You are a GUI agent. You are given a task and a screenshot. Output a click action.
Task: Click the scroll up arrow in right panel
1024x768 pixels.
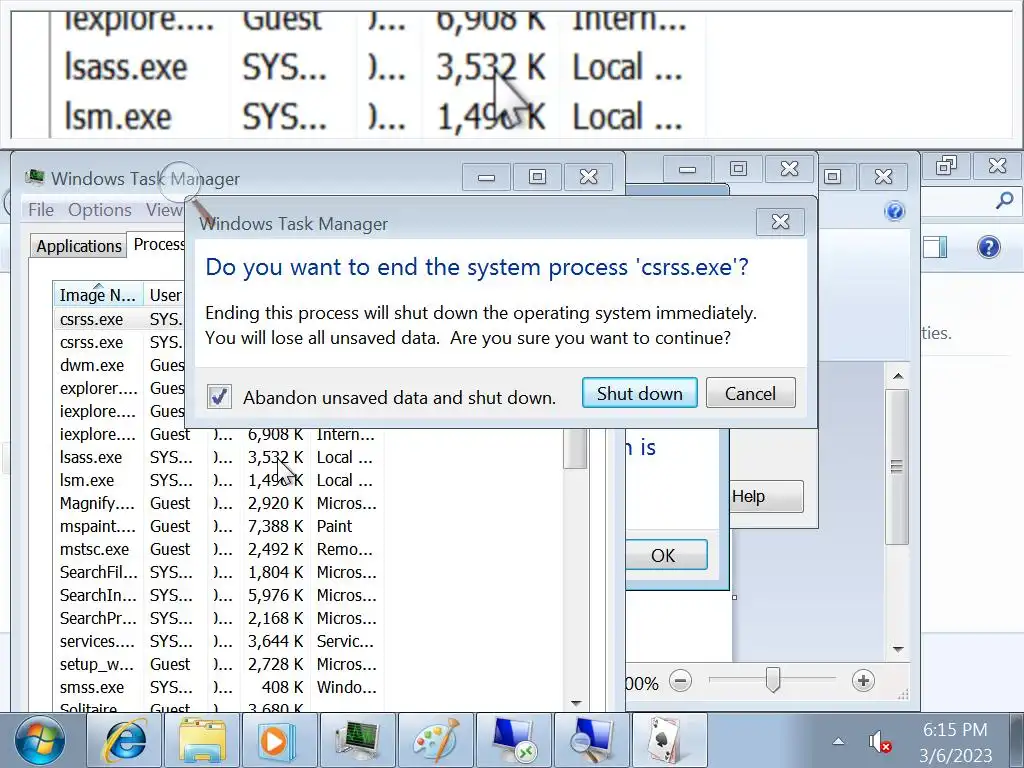pos(898,376)
